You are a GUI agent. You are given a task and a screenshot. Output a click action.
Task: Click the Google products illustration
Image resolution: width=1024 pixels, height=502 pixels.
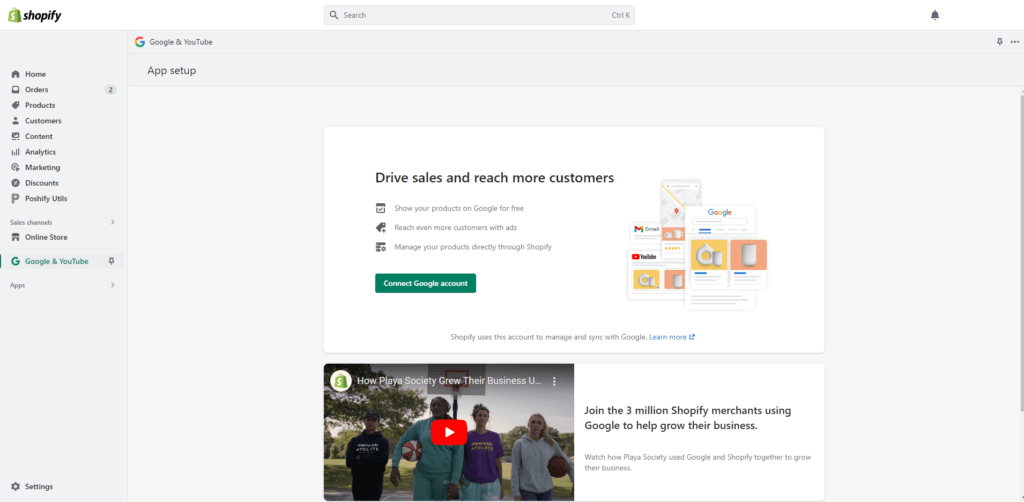click(697, 245)
